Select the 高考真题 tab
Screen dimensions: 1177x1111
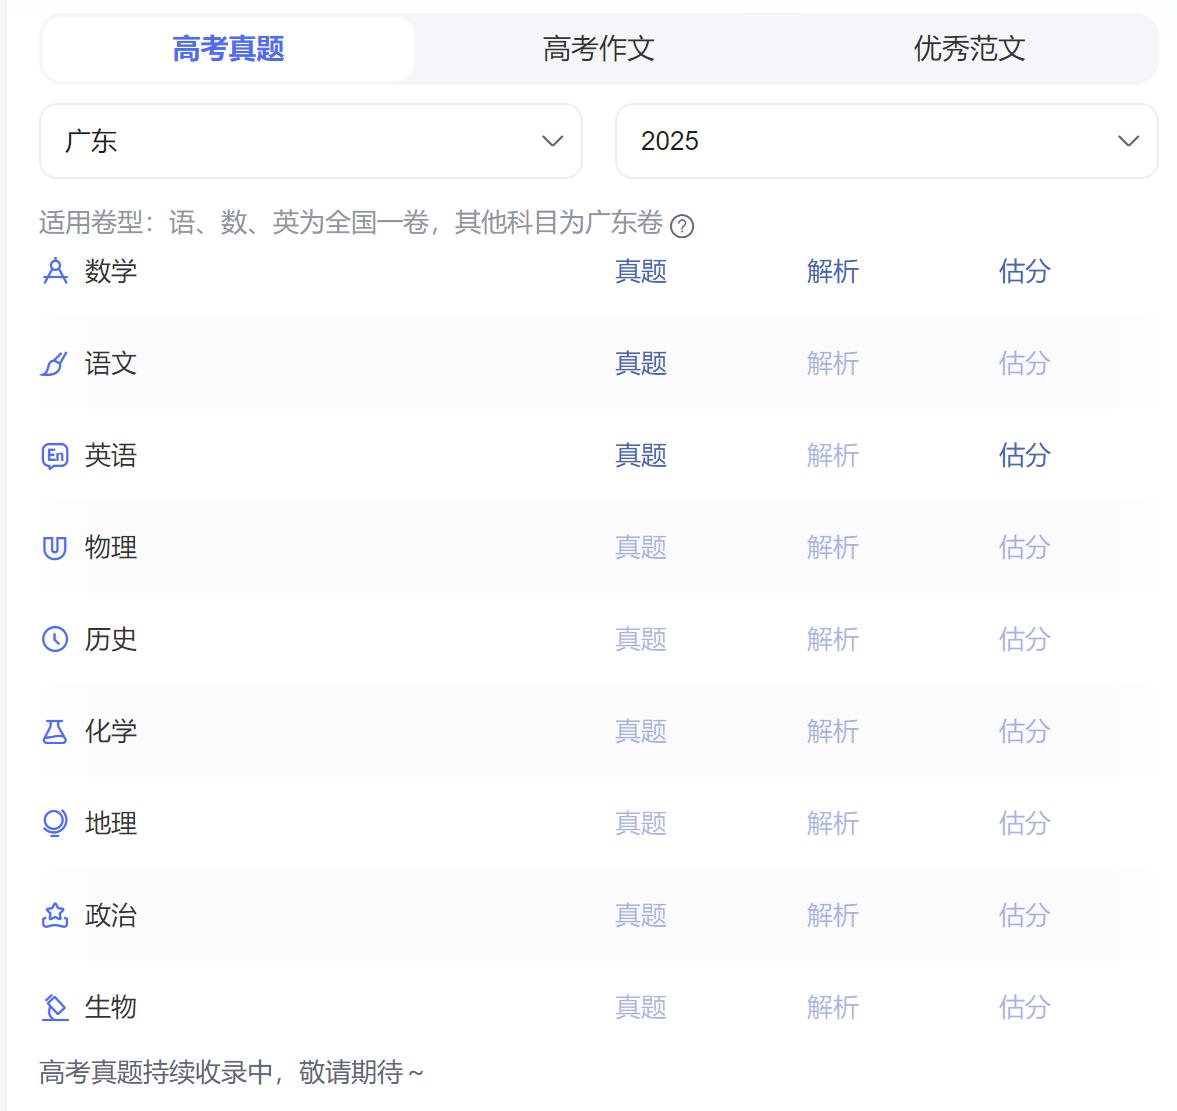pyautogui.click(x=227, y=49)
